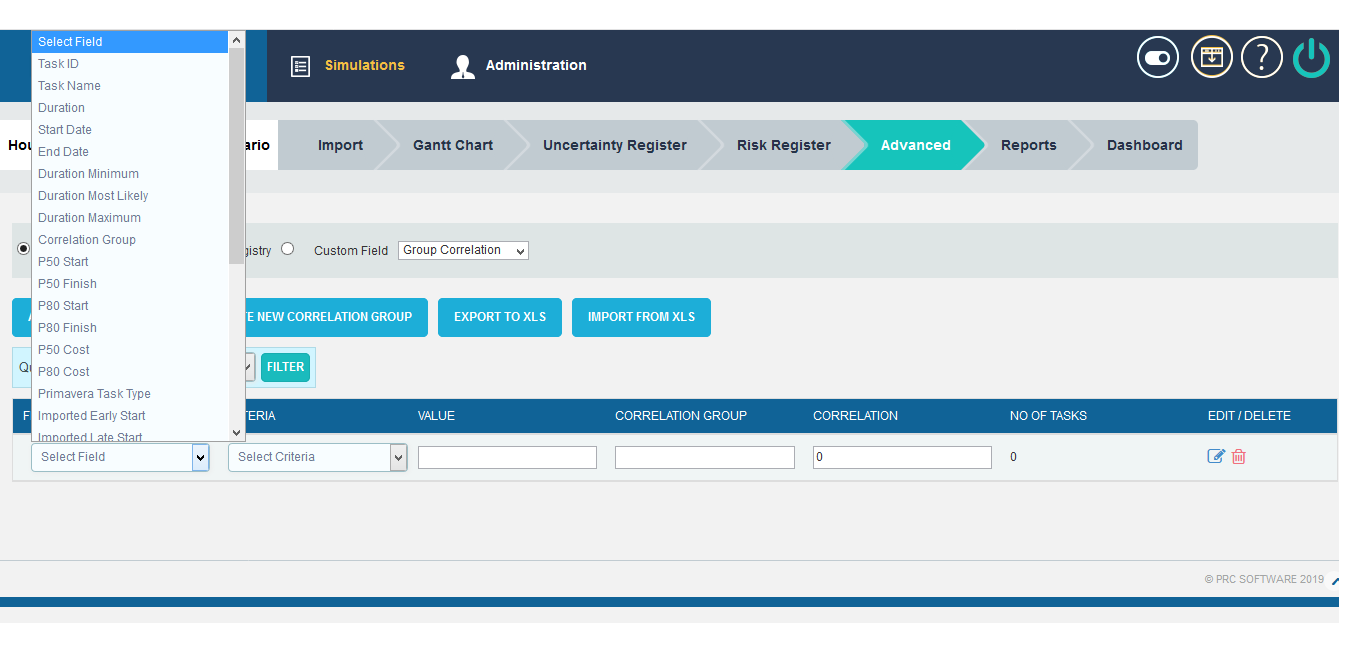Click the Administration person icon
Screen dimensions: 1360x658
tap(462, 65)
